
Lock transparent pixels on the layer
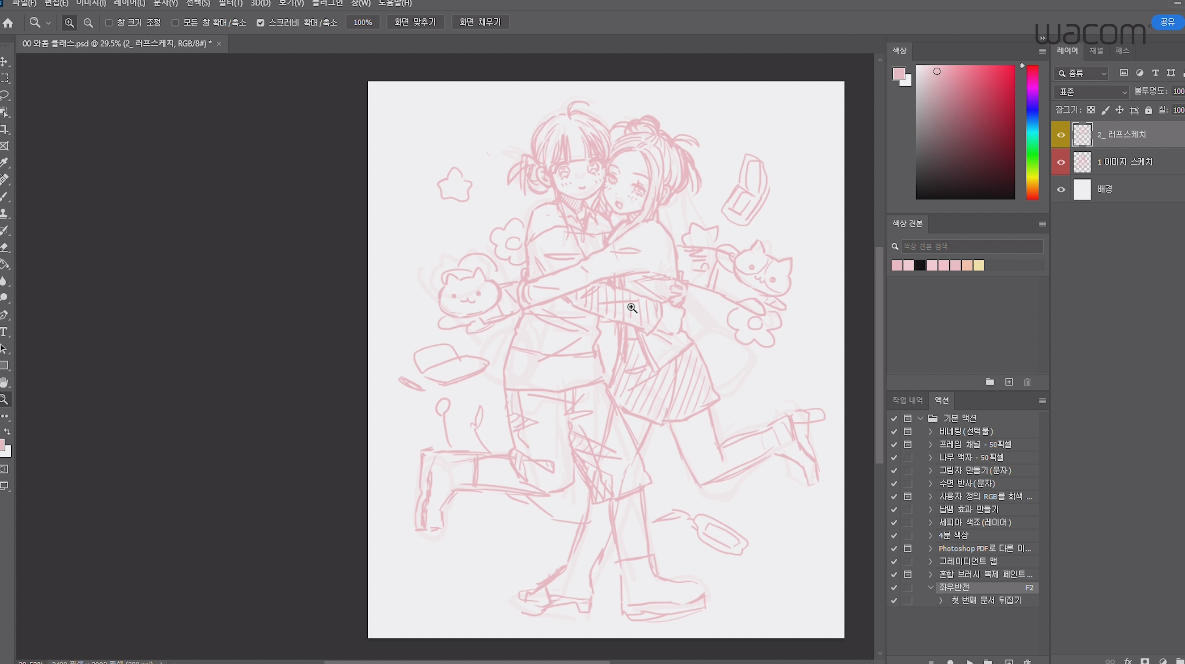click(1091, 110)
